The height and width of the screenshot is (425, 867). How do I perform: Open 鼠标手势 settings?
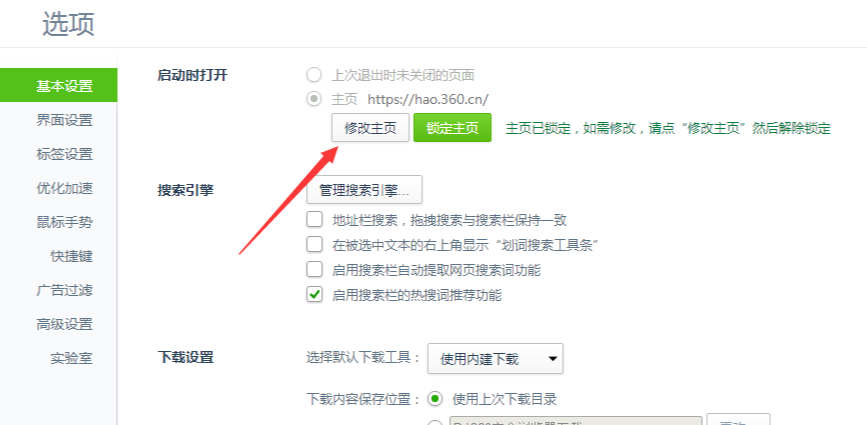pos(64,223)
